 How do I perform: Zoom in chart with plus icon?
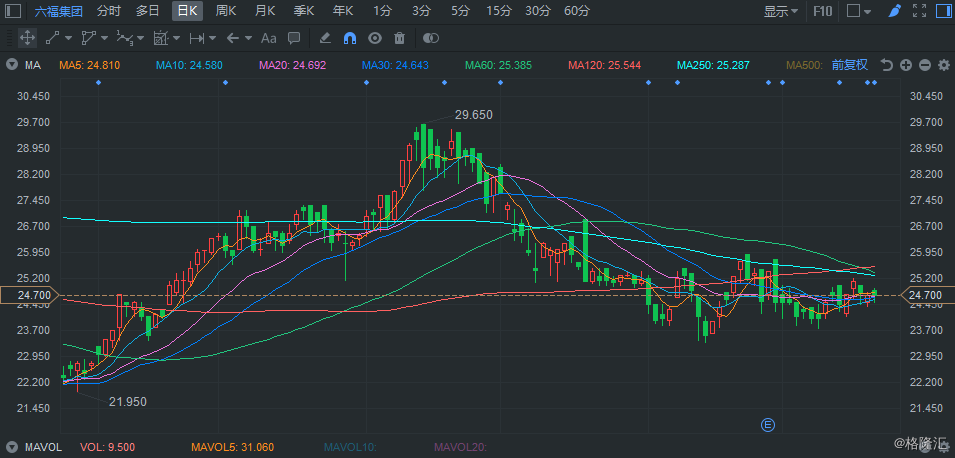(x=906, y=65)
